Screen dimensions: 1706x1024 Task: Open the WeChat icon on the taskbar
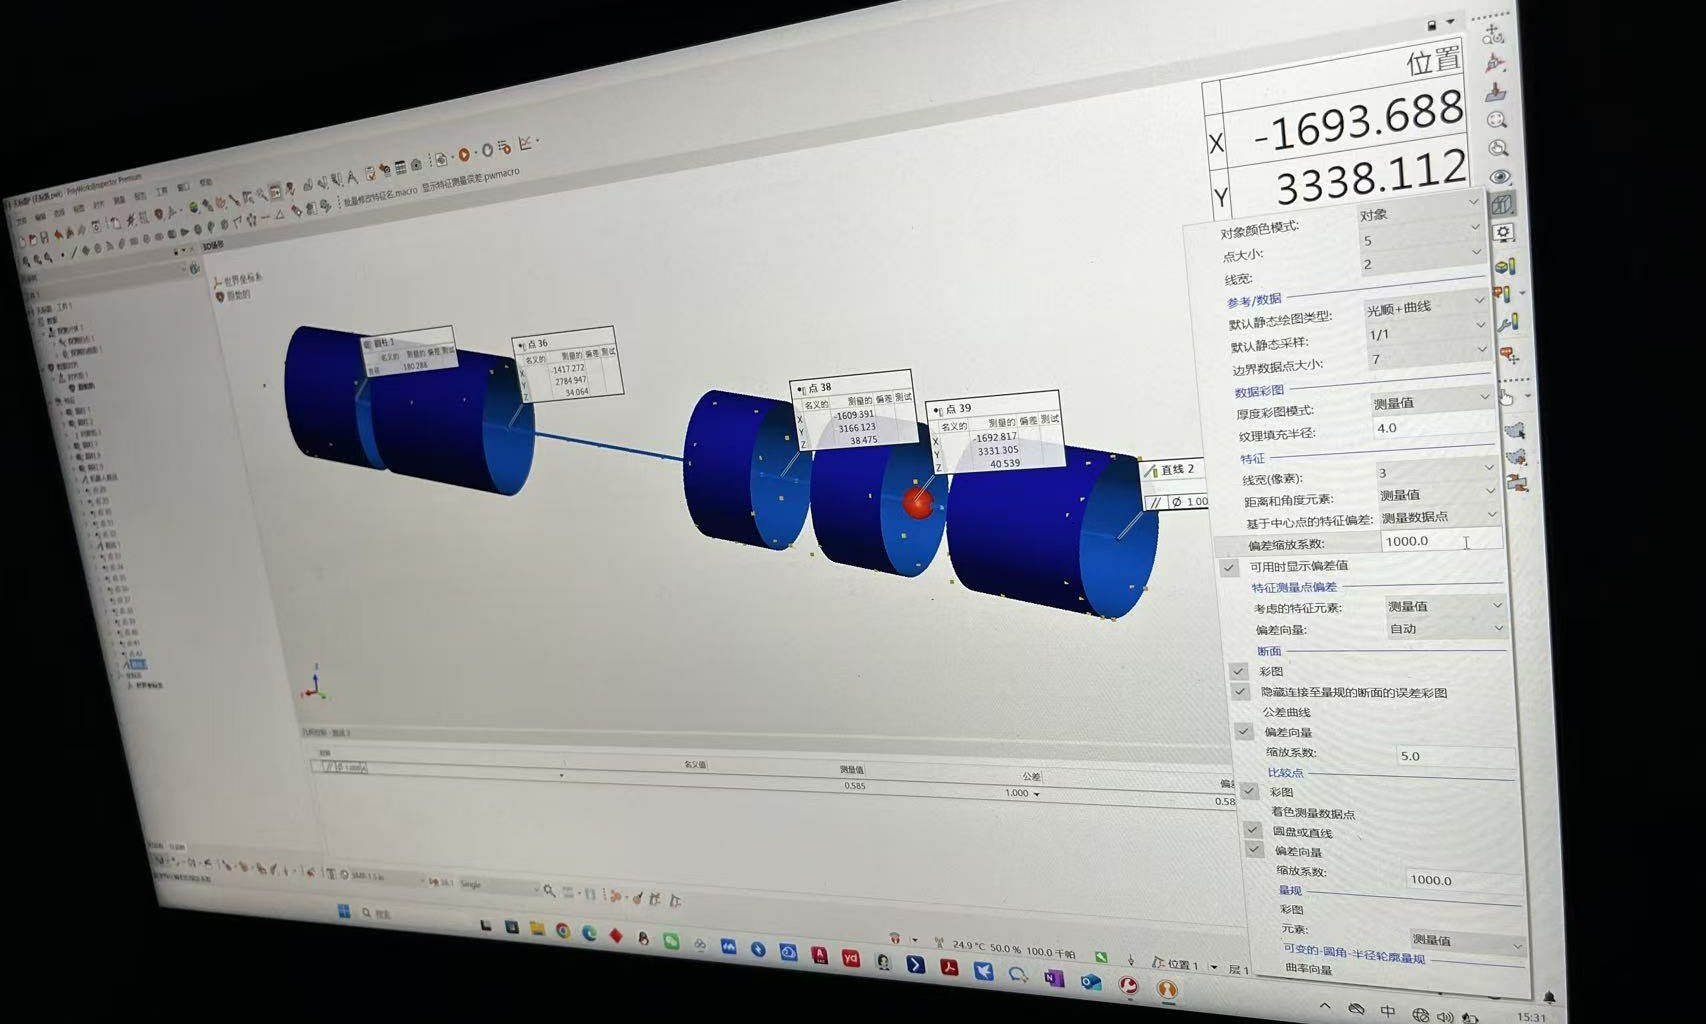[x=671, y=941]
